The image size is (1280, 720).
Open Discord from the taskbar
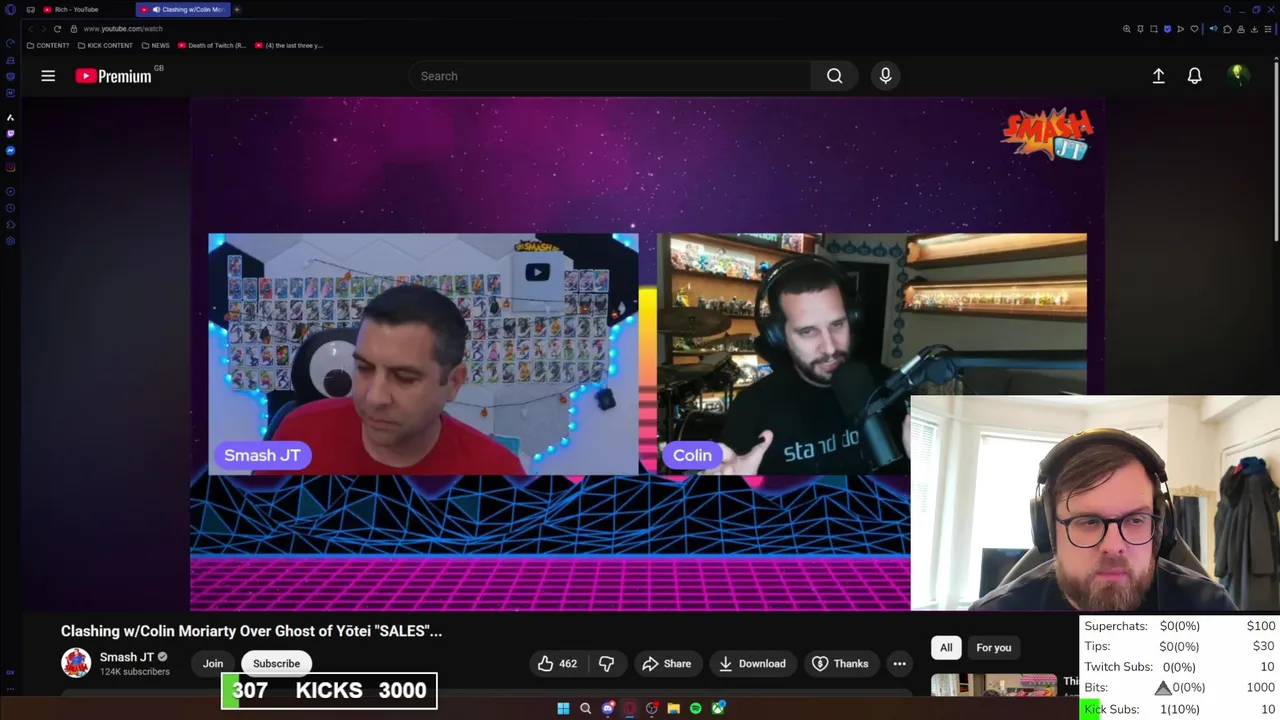point(608,708)
